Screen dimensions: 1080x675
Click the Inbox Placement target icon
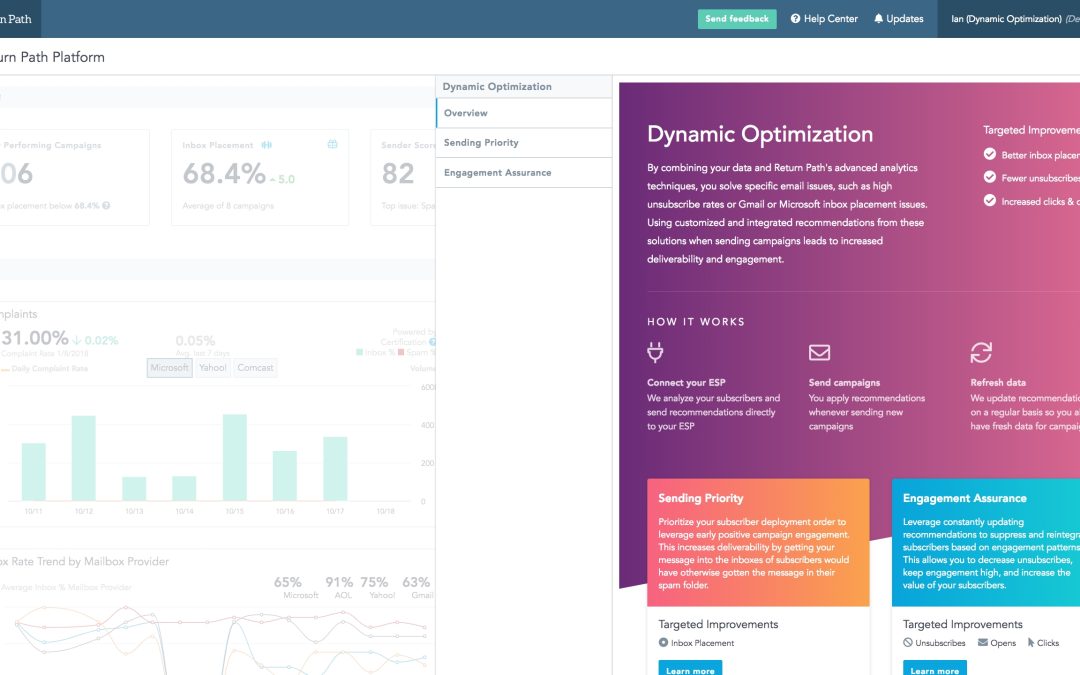(x=663, y=643)
